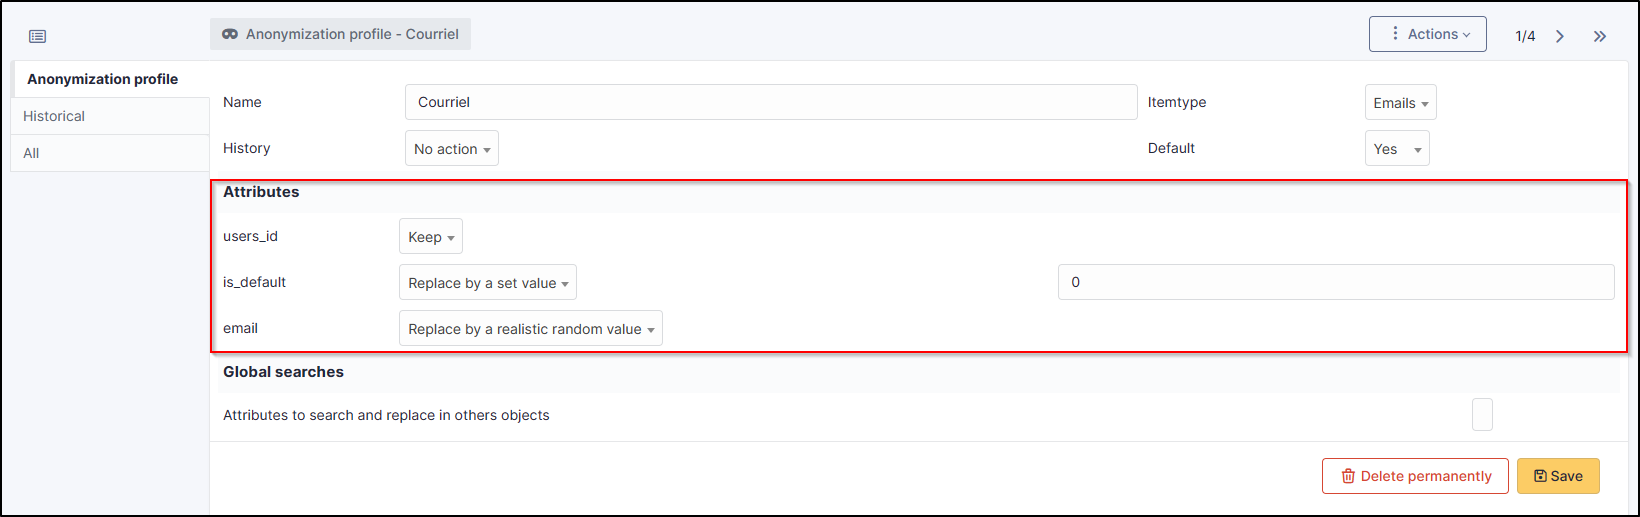
Task: Click the floppy disk icon on Save
Action: [x=1540, y=476]
